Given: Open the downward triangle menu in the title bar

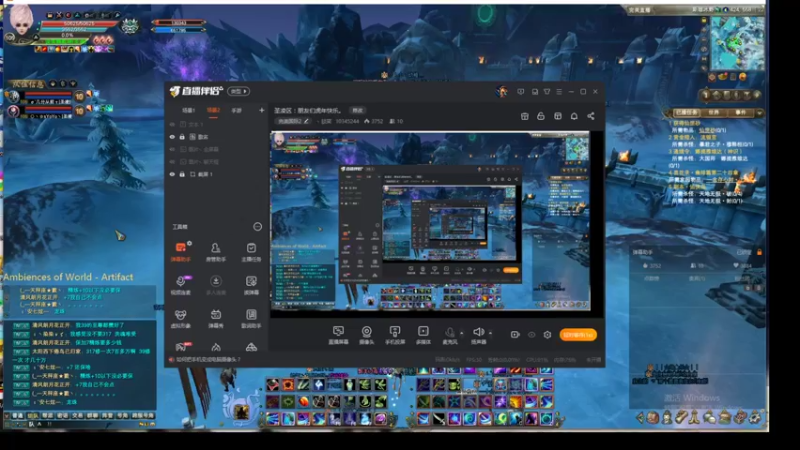Looking at the screenshot, I should [x=547, y=92].
